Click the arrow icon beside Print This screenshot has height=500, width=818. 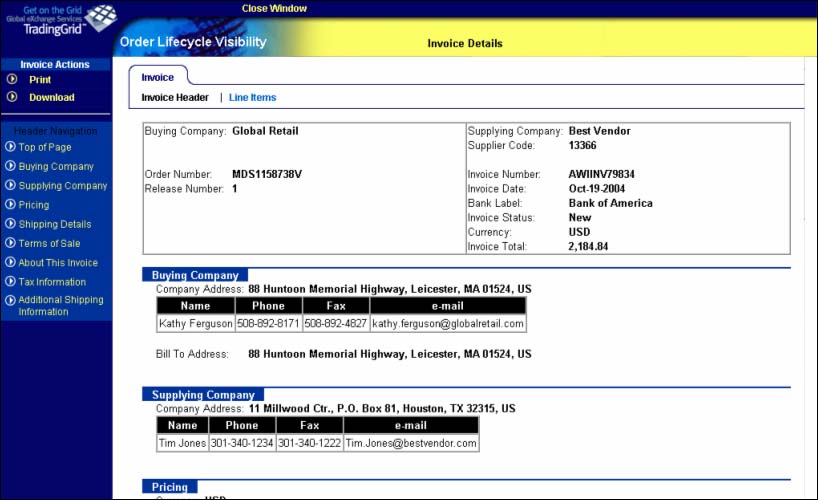pos(12,79)
